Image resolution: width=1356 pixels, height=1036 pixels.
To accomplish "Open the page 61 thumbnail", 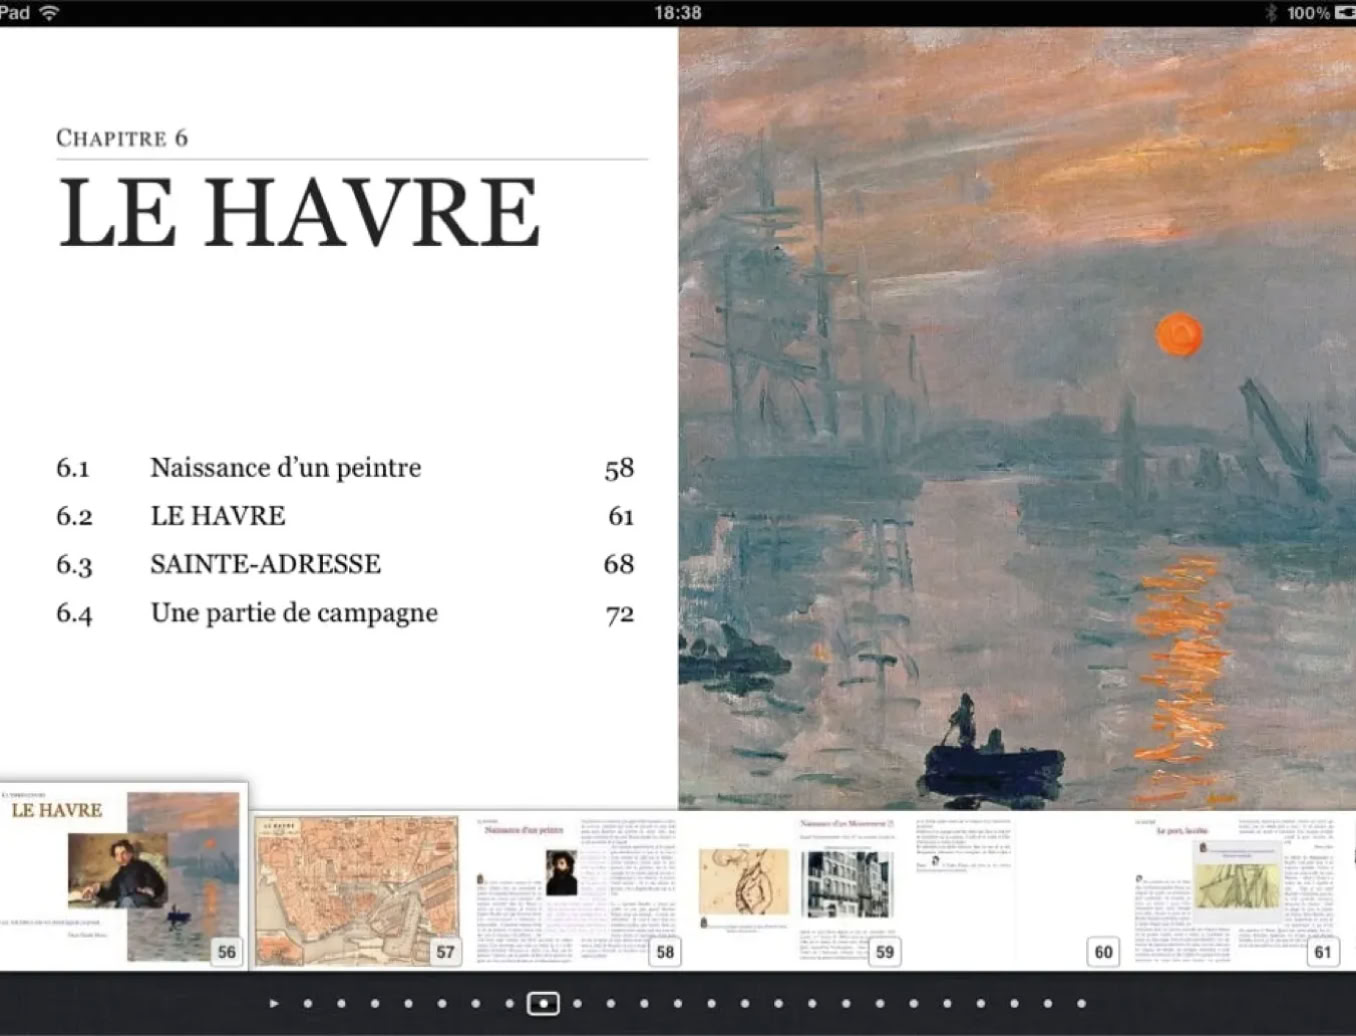I will [x=1235, y=890].
